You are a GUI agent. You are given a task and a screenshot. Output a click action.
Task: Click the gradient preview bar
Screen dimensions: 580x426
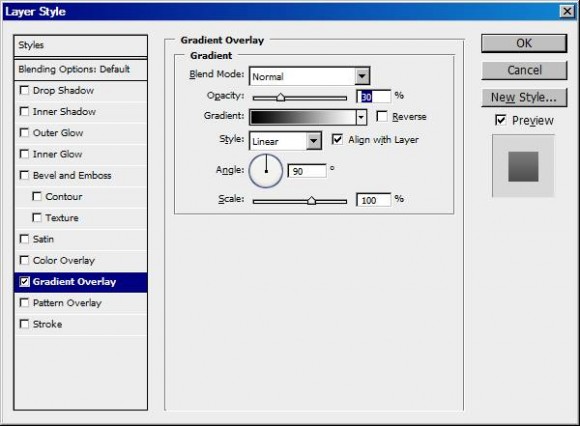click(x=303, y=117)
